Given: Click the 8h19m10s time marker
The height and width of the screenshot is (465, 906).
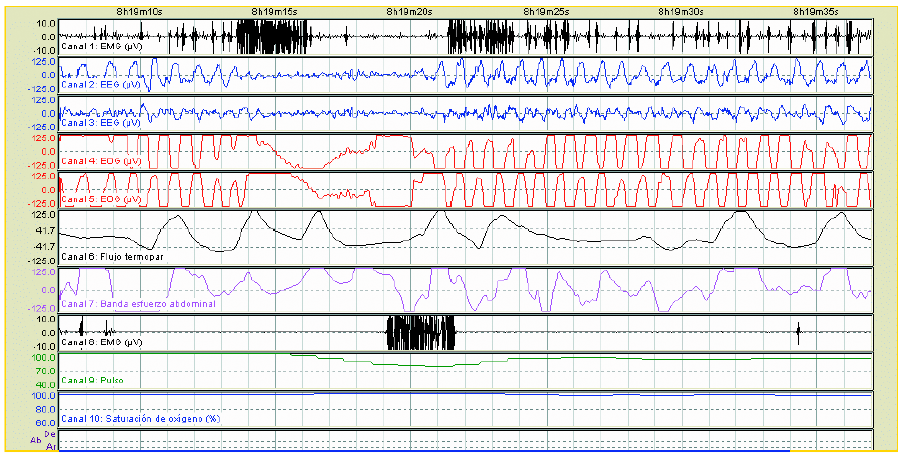Looking at the screenshot, I should [x=139, y=10].
